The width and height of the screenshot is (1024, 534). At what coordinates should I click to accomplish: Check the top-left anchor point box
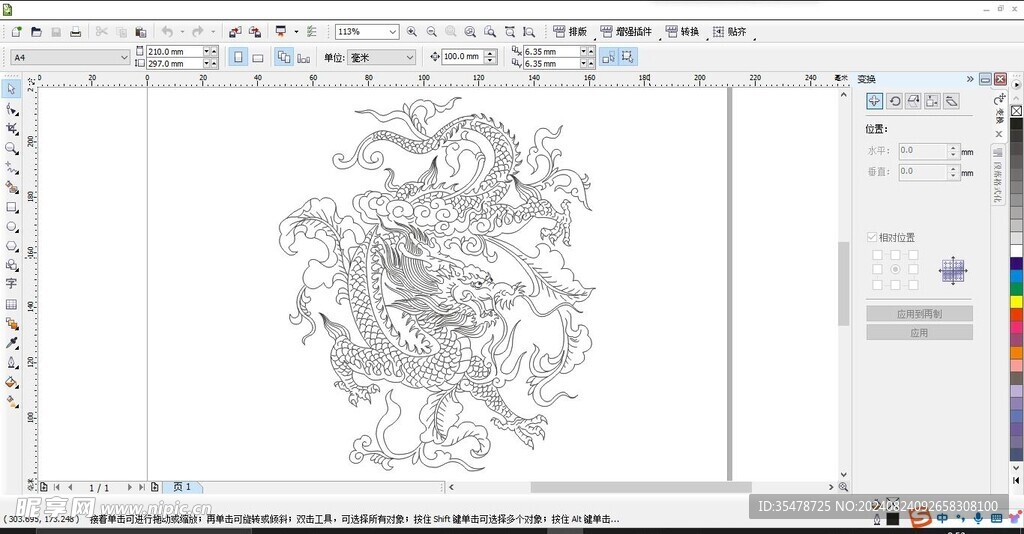[877, 255]
